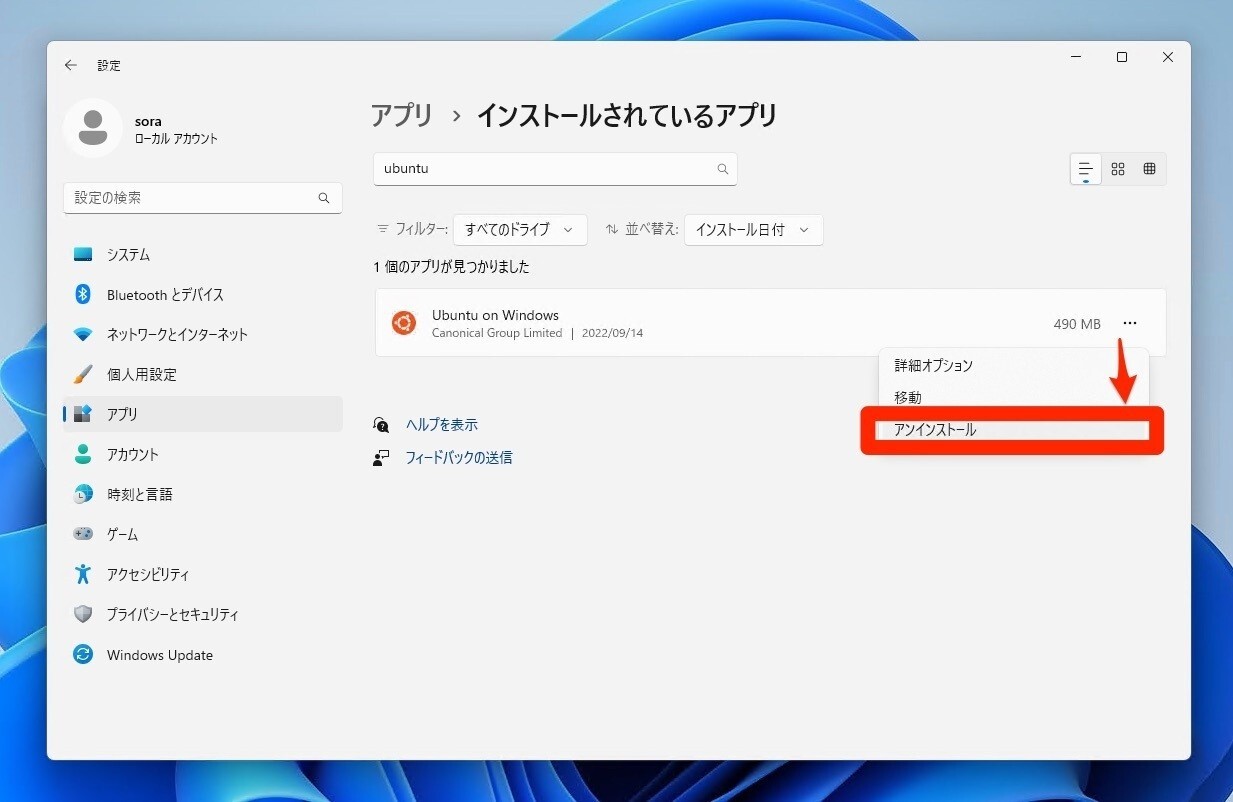Click the back arrow in Settings header

[x=70, y=65]
